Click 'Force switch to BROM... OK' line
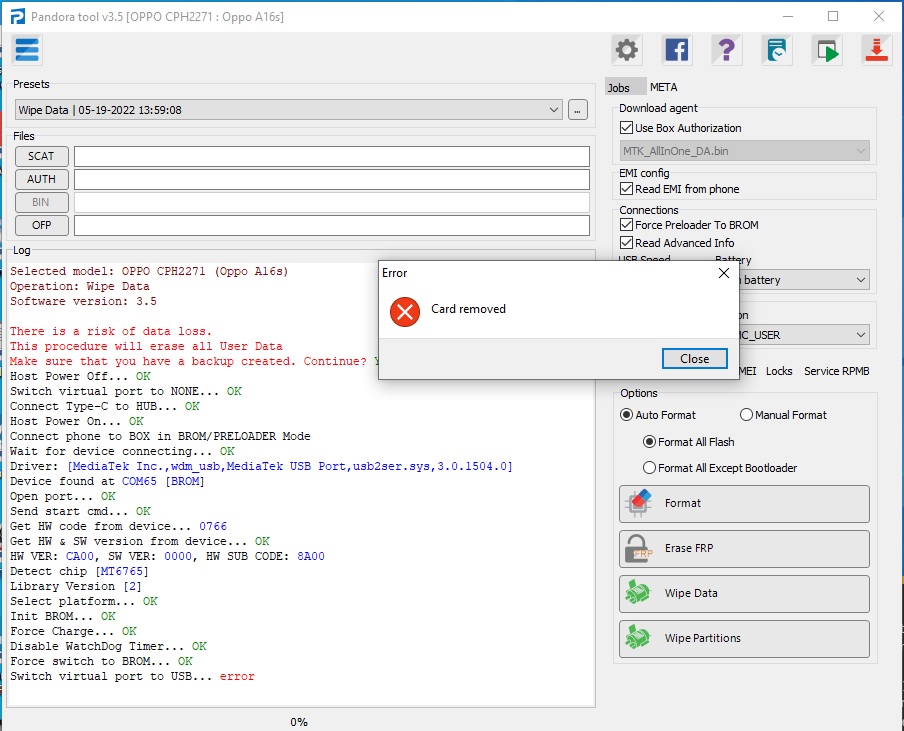Image resolution: width=904 pixels, height=731 pixels. point(101,661)
